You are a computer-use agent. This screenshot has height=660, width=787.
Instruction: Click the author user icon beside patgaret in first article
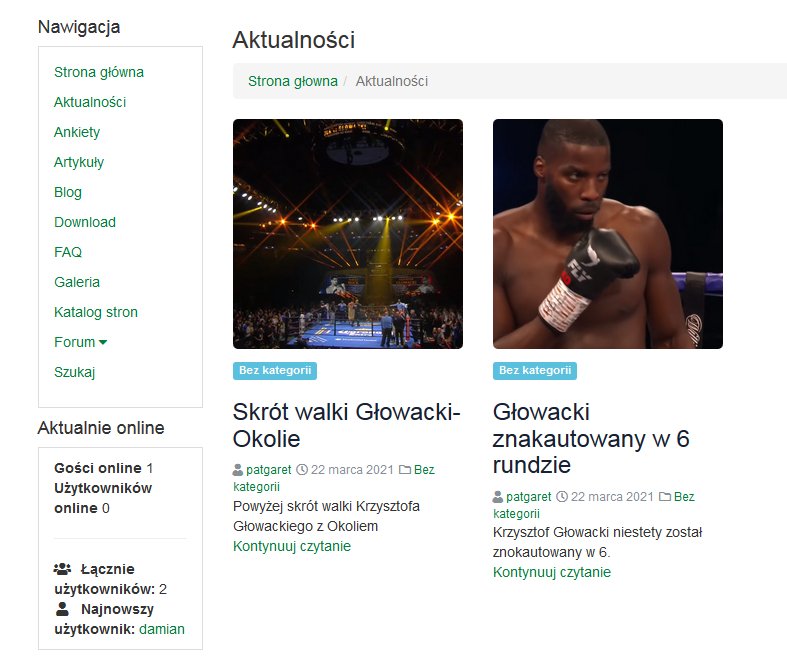(x=238, y=470)
